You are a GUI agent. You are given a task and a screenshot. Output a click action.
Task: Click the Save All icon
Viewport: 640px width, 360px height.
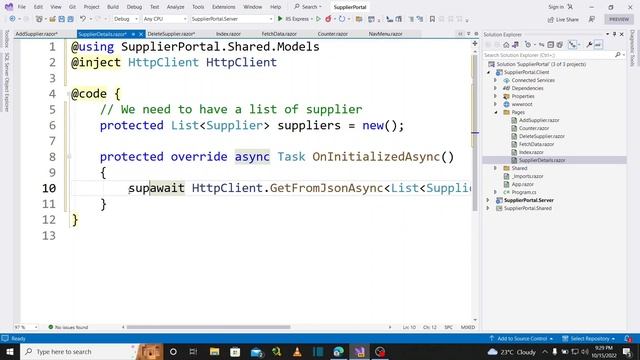pyautogui.click(x=71, y=19)
